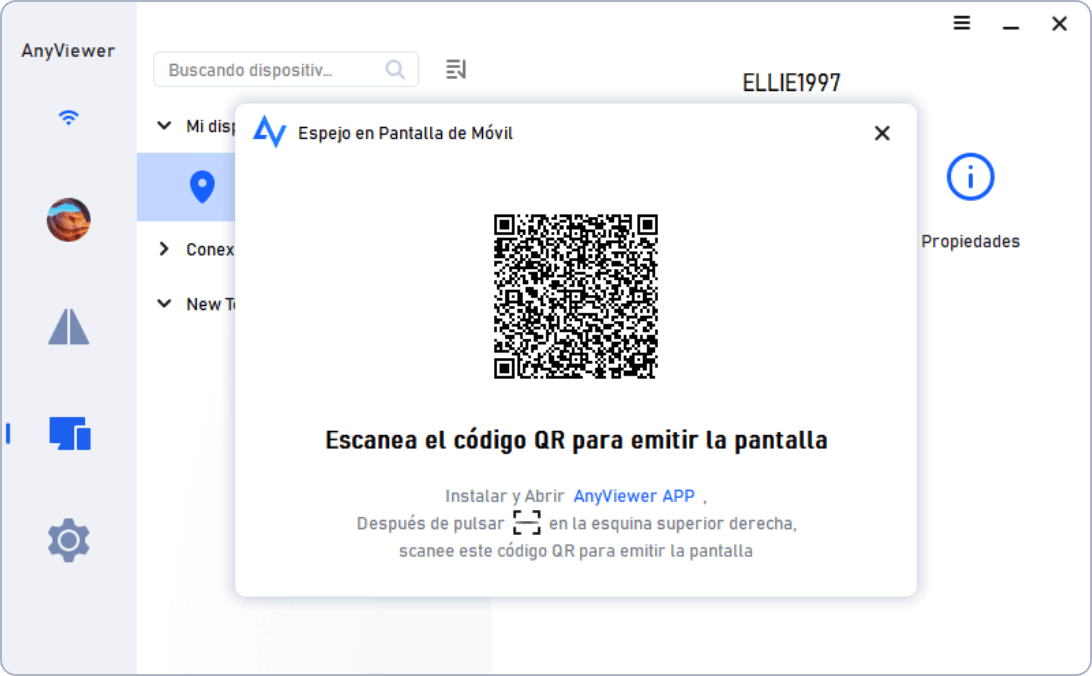Open the hamburger menu in title bar

pos(962,23)
